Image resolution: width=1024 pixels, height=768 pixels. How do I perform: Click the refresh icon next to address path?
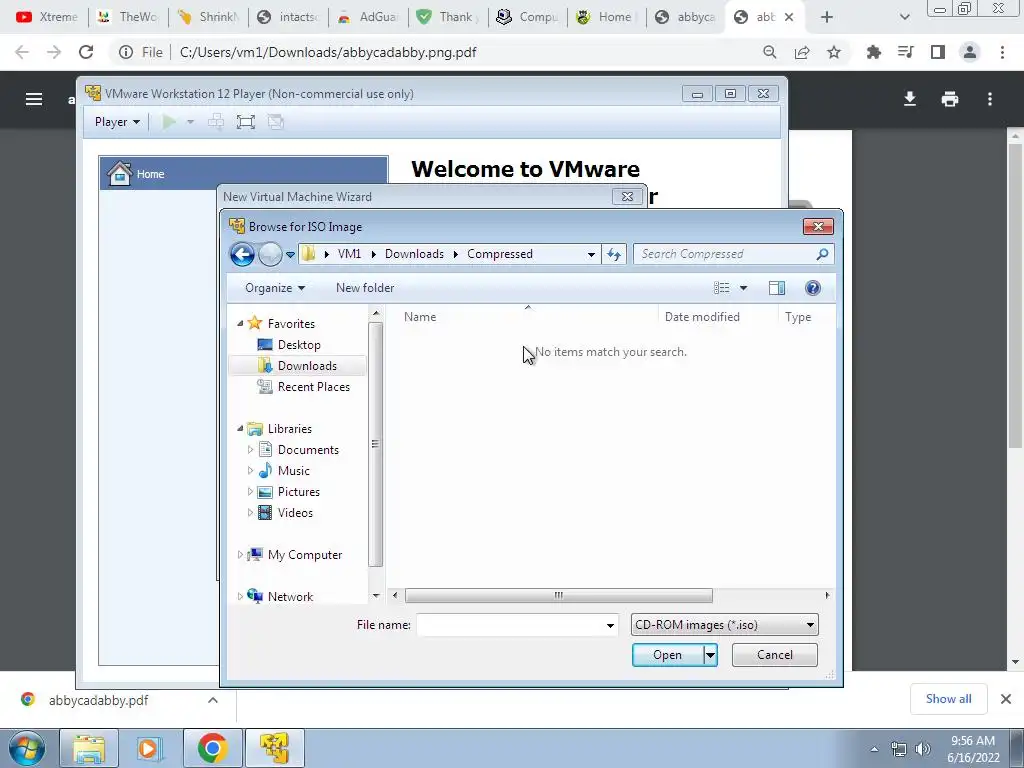click(x=614, y=254)
